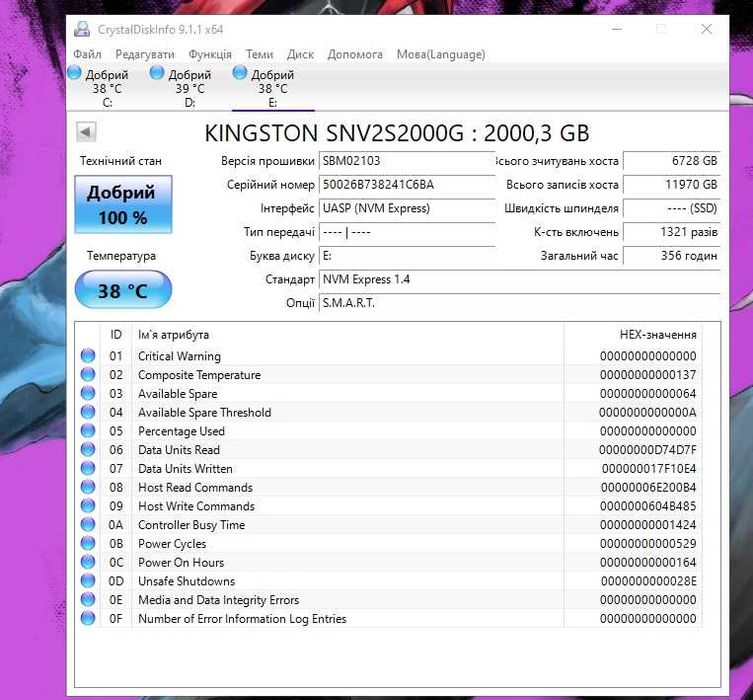Click the disk title KINGSTON SNV2S2000G
This screenshot has height=700, width=753.
397,133
